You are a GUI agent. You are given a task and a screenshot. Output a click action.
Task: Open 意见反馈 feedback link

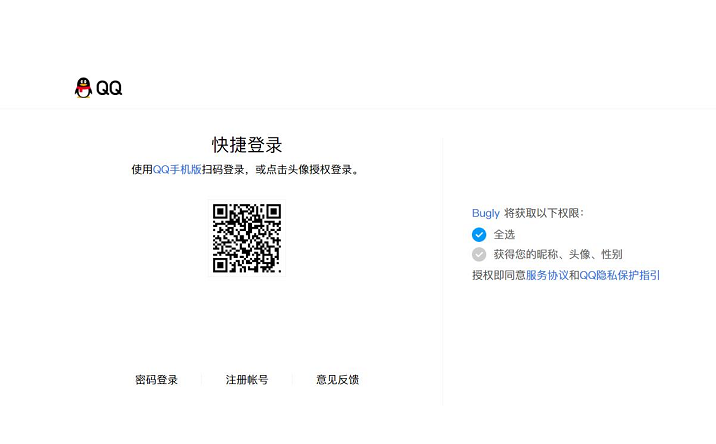coord(337,380)
